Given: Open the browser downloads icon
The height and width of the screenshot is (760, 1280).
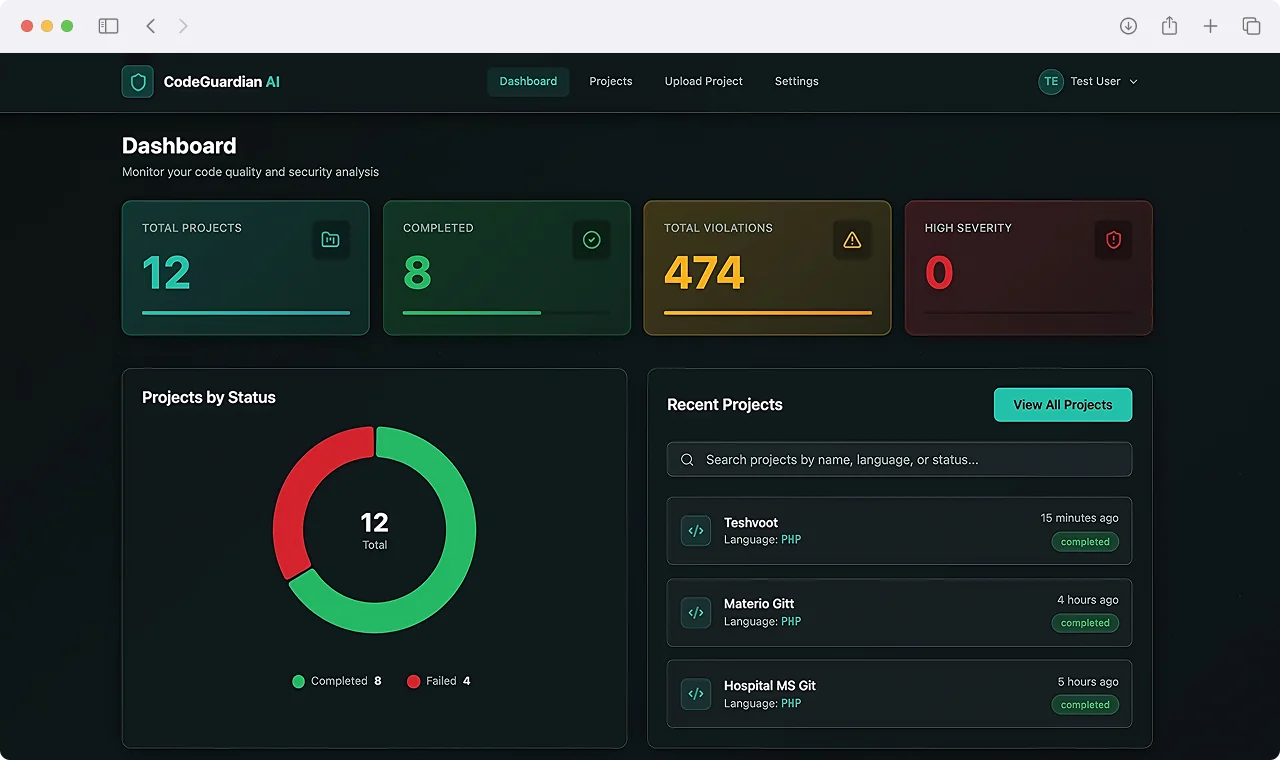Looking at the screenshot, I should tap(1129, 26).
